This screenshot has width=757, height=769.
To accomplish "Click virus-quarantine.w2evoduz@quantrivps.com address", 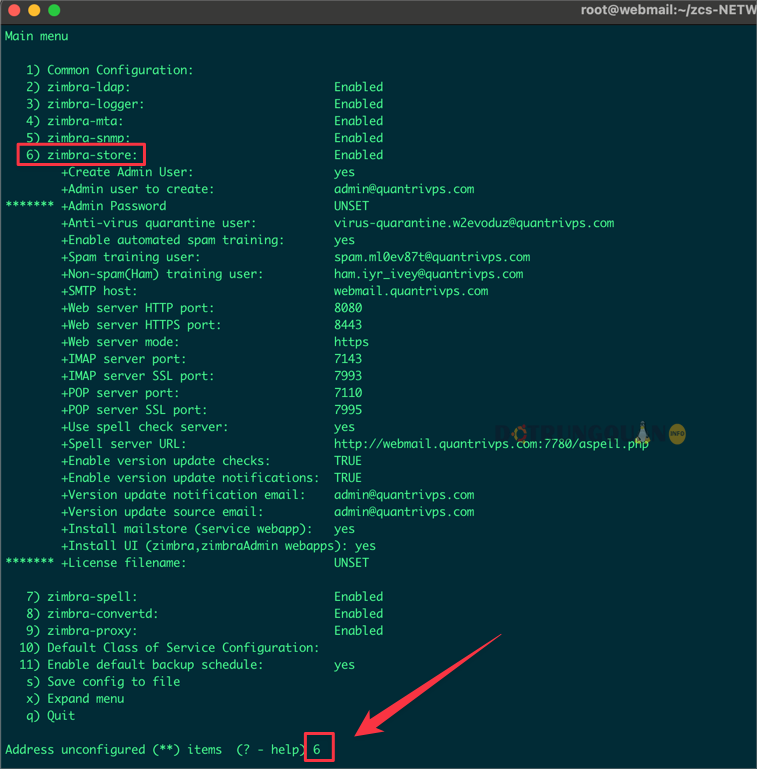I will [x=474, y=223].
